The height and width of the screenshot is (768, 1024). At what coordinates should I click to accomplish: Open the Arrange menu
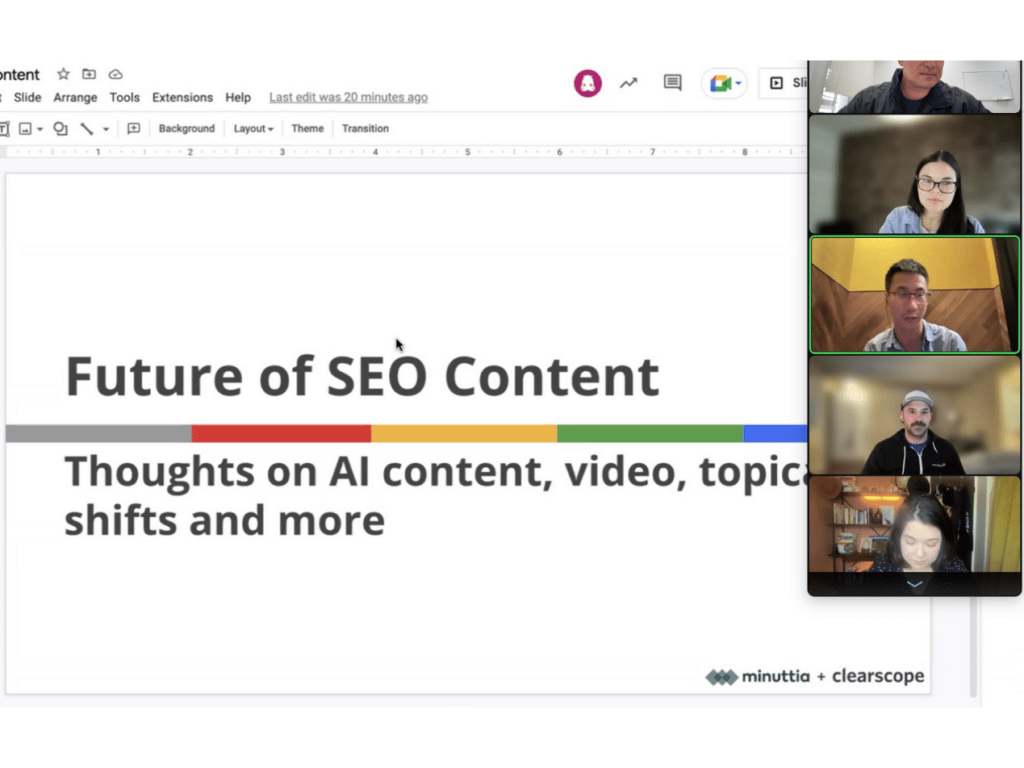tap(75, 97)
